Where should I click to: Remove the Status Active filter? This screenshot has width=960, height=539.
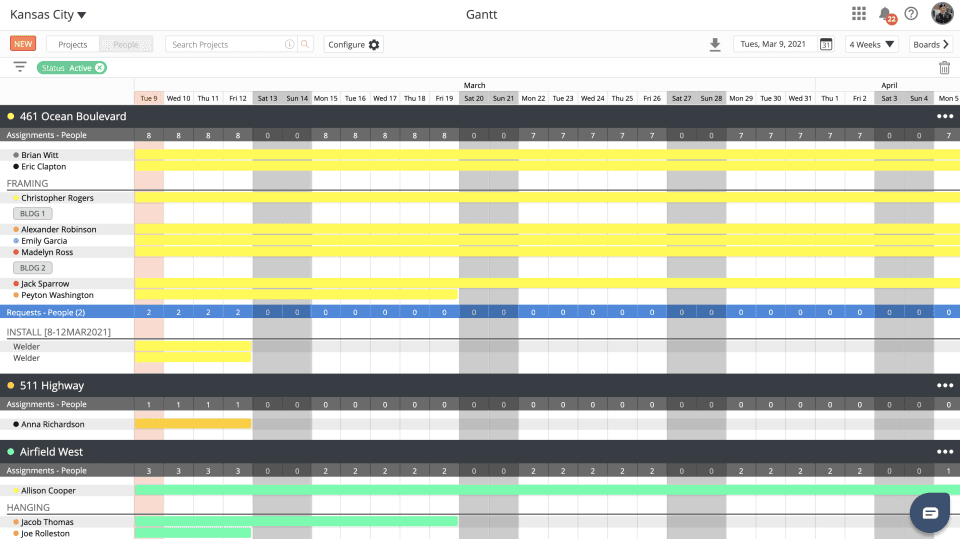click(x=100, y=68)
